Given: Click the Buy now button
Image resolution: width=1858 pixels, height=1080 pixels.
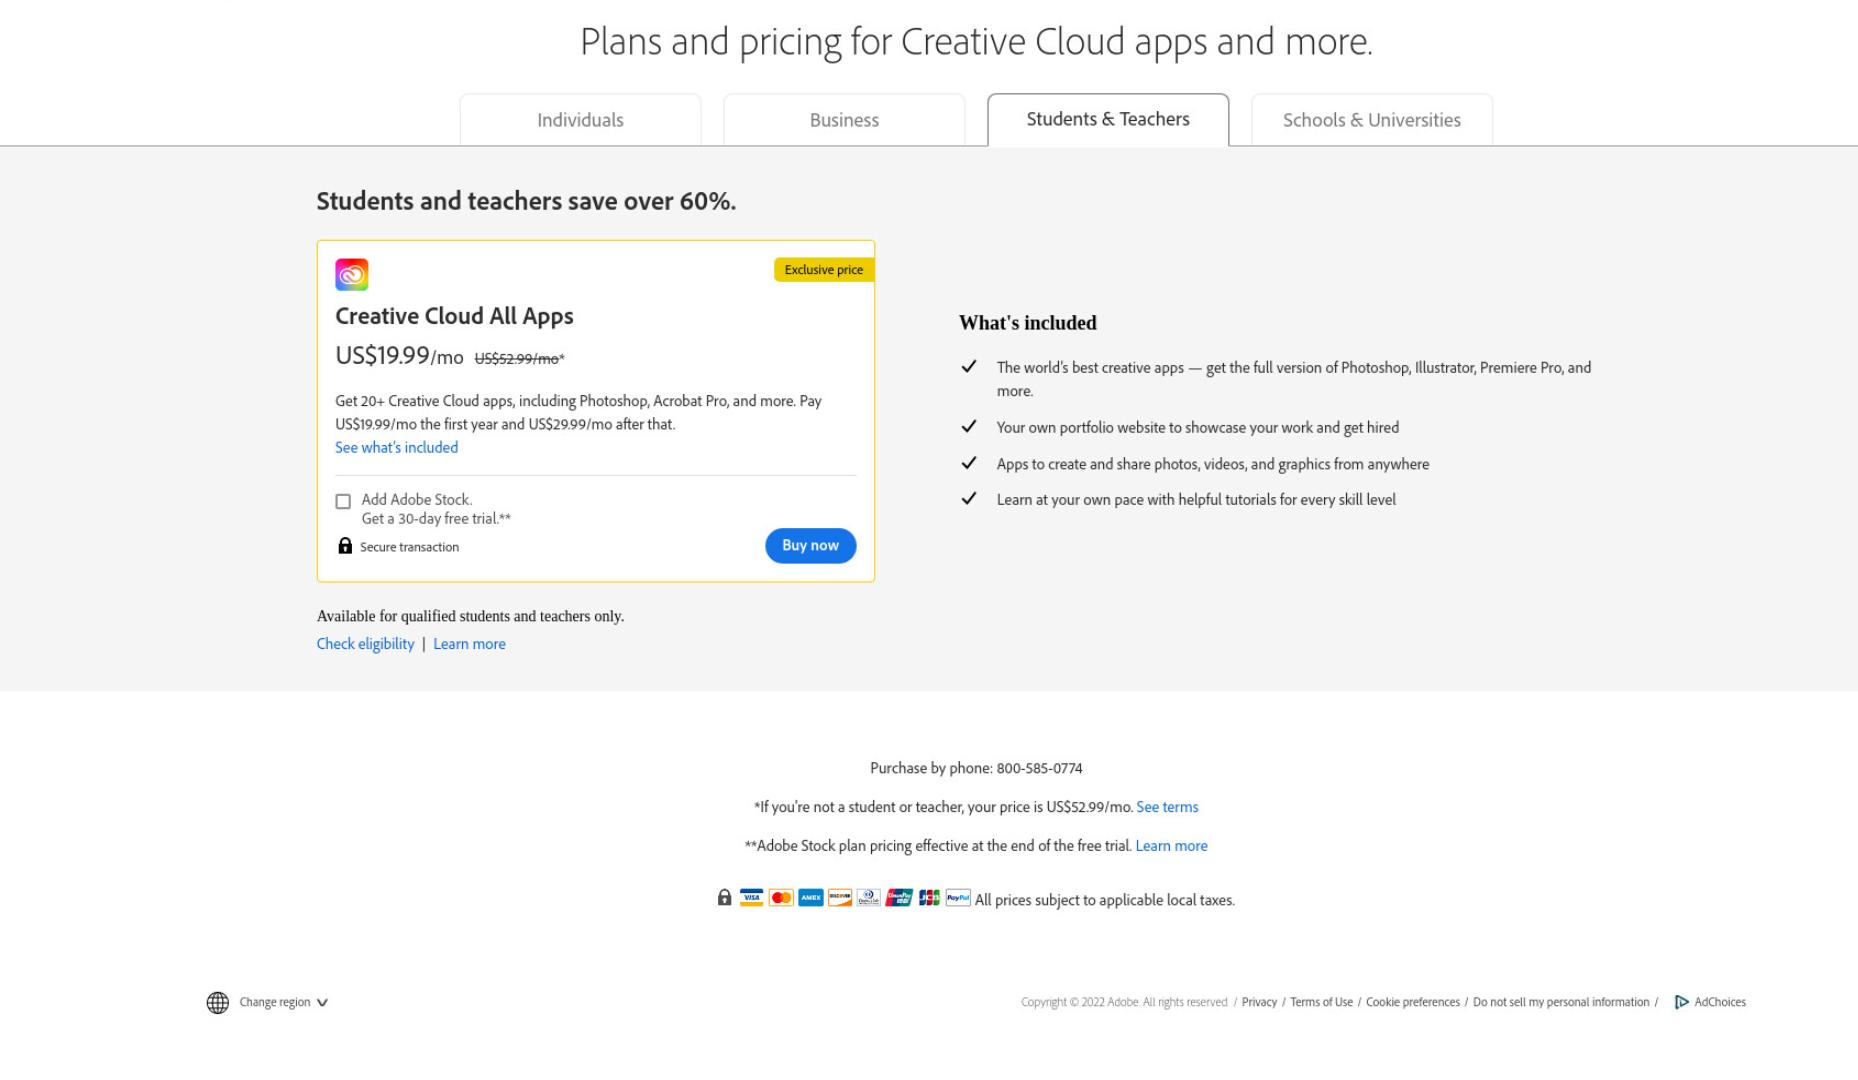Looking at the screenshot, I should pos(810,546).
